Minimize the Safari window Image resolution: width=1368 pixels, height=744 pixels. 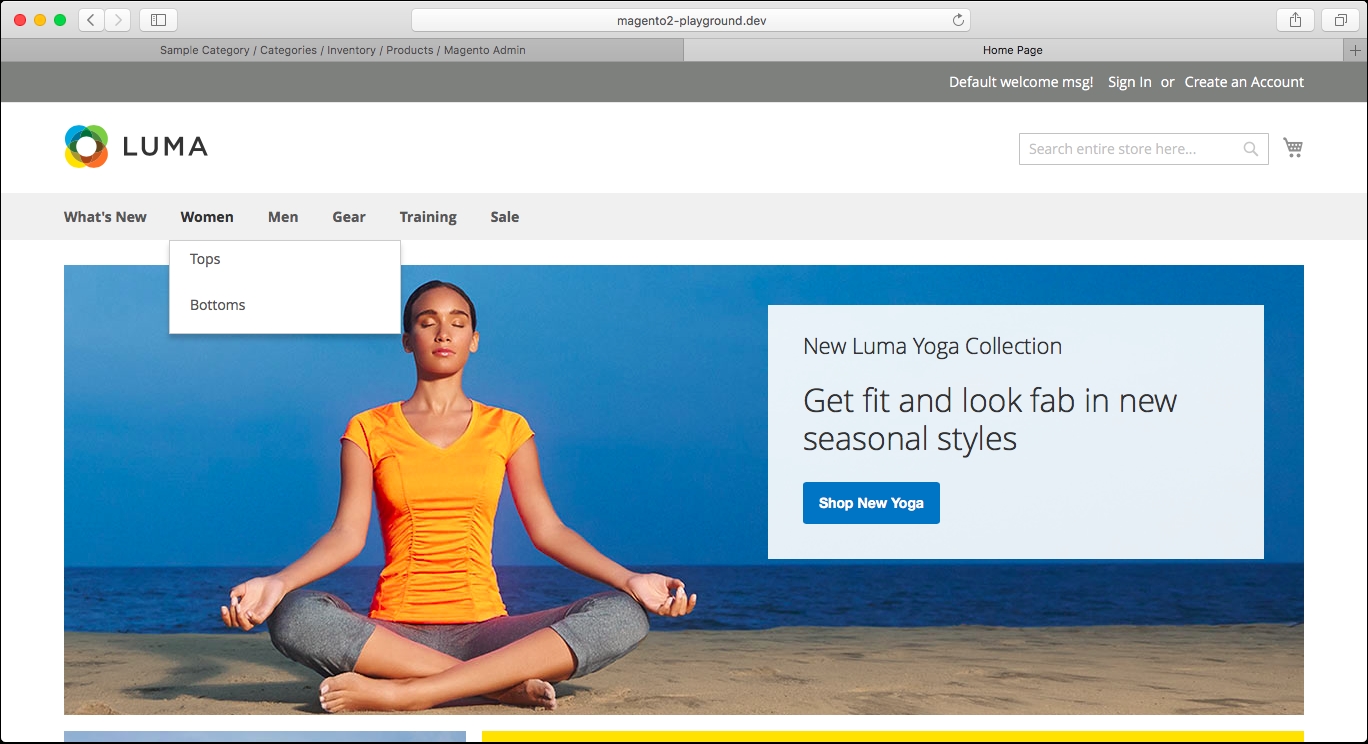40,20
